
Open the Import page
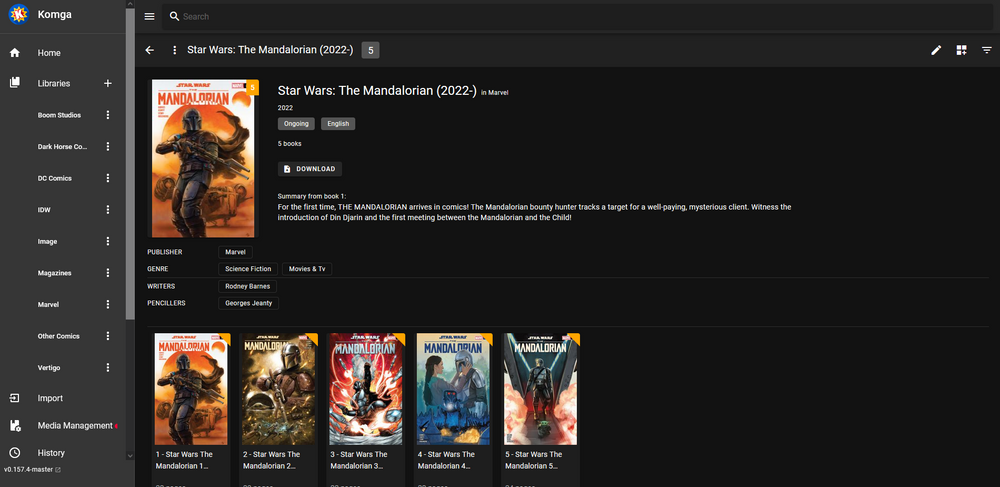pos(50,398)
